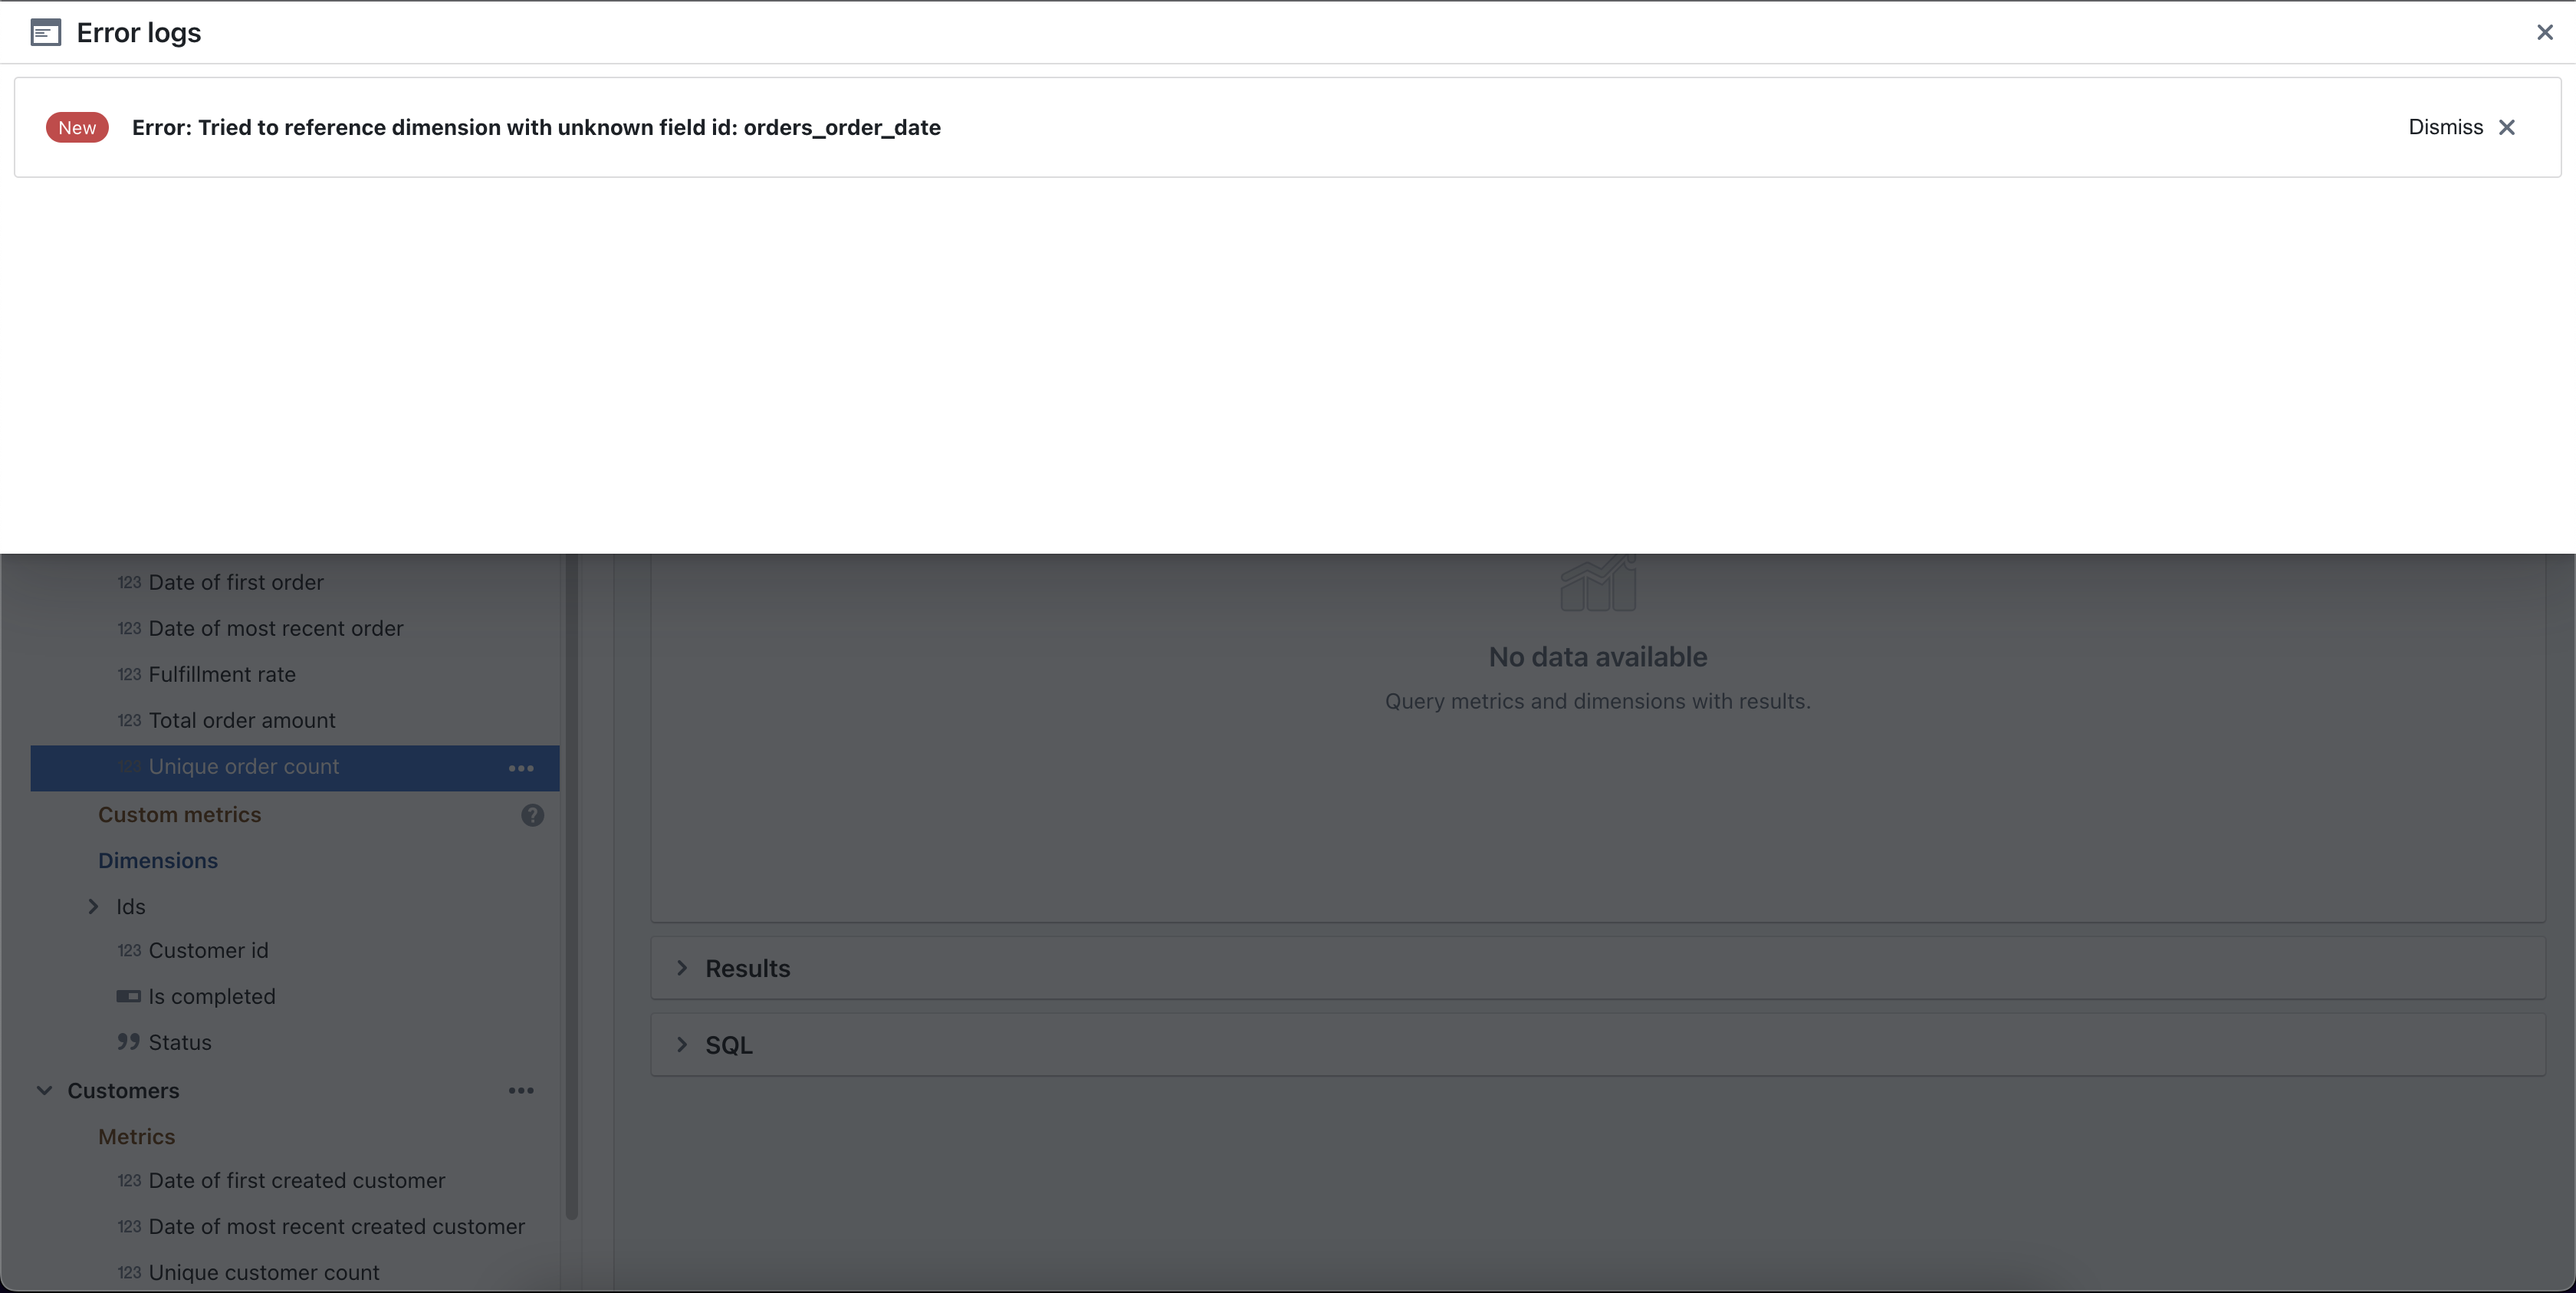The image size is (2576, 1293).
Task: Click the X icon next to Dismiss
Action: tap(2507, 127)
